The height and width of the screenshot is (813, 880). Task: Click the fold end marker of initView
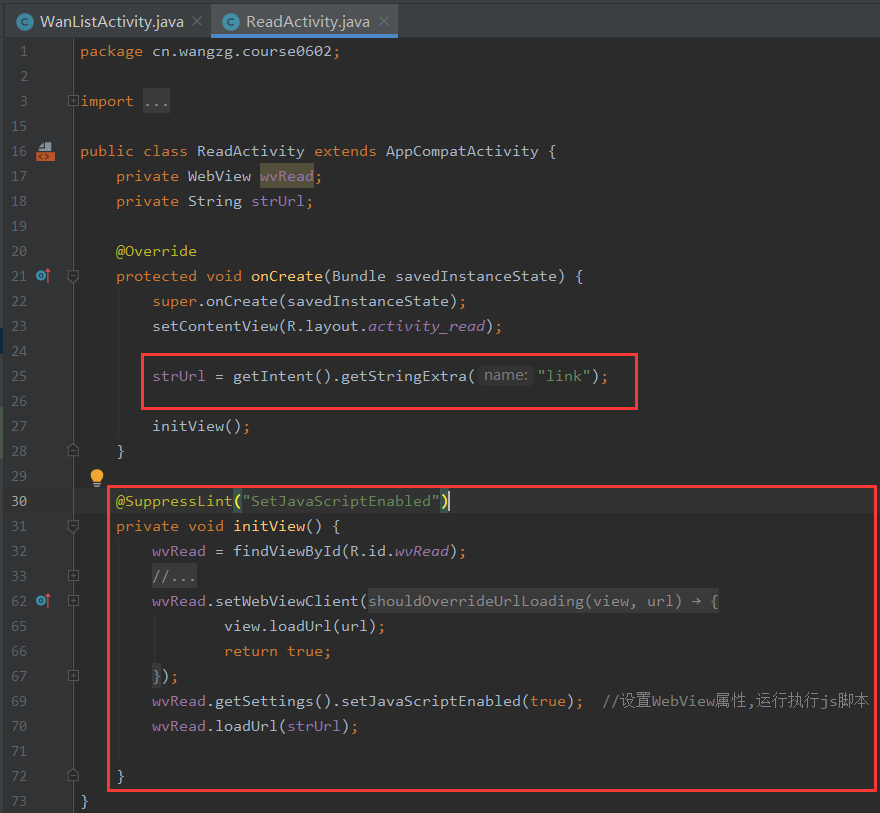point(73,775)
